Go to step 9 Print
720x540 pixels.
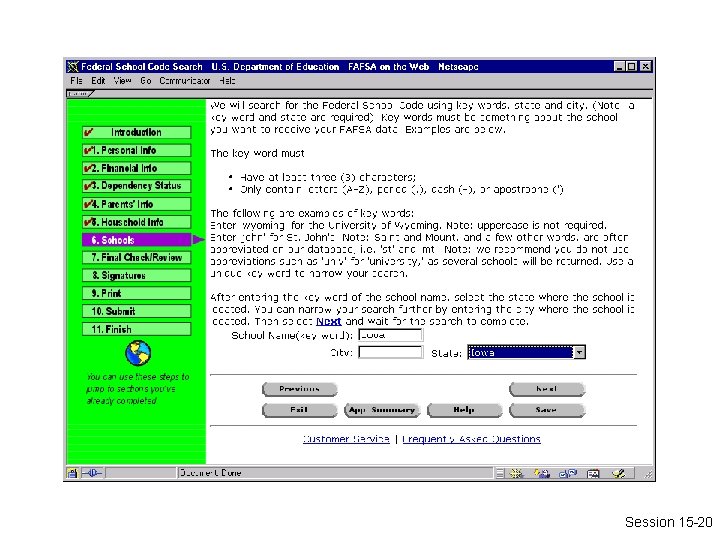pyautogui.click(x=137, y=293)
